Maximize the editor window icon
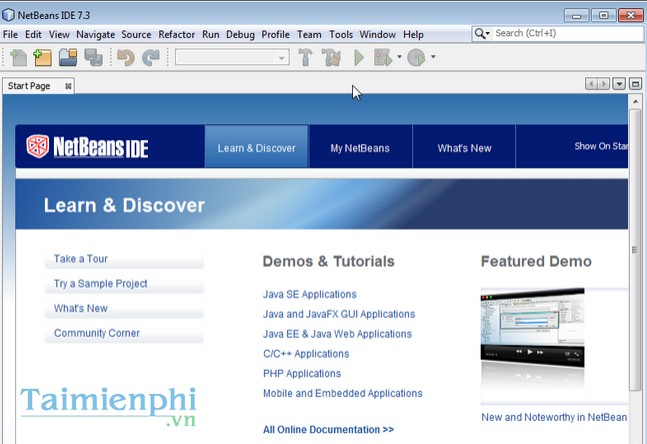 tap(635, 84)
